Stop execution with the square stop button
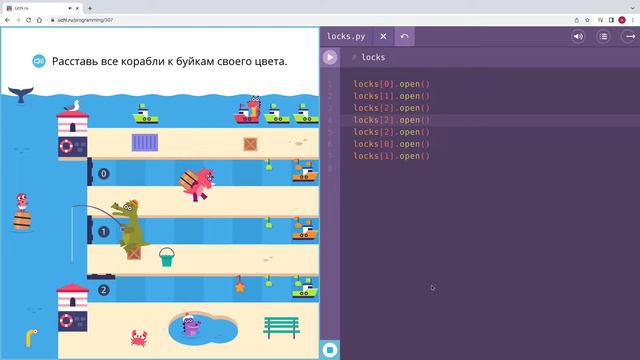 click(x=330, y=350)
